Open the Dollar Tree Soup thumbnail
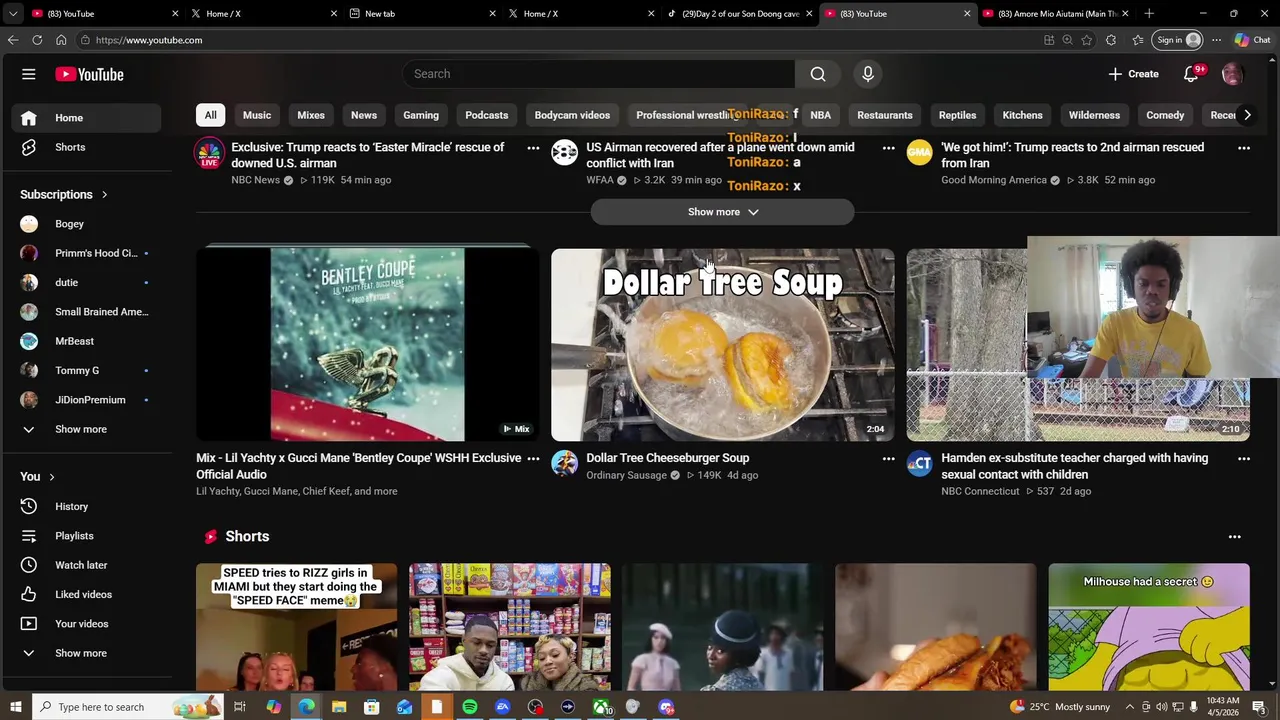Screen dimensions: 1280x720 click(722, 344)
